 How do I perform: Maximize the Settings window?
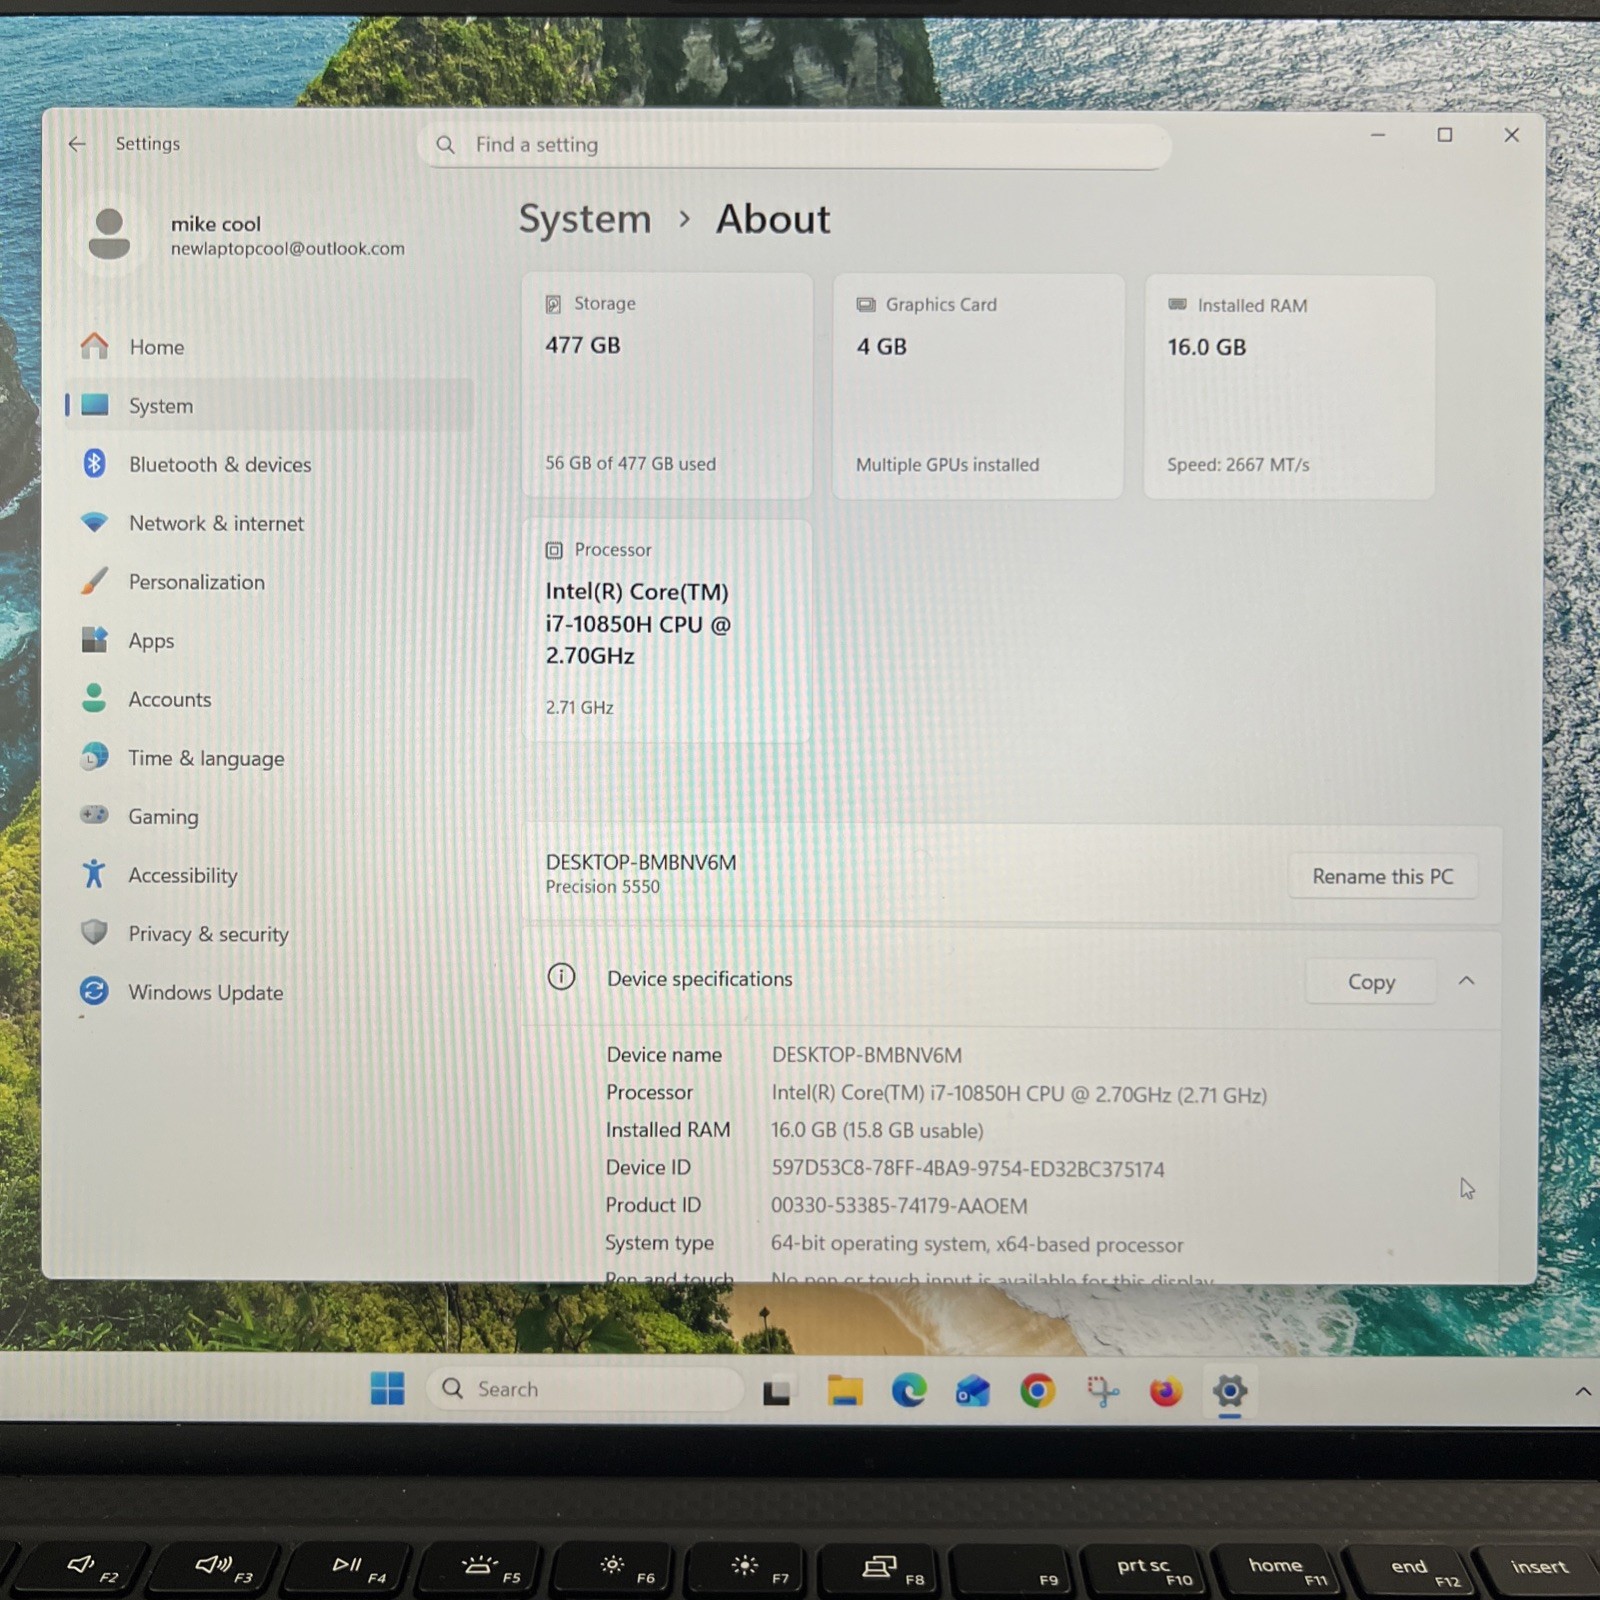1445,134
